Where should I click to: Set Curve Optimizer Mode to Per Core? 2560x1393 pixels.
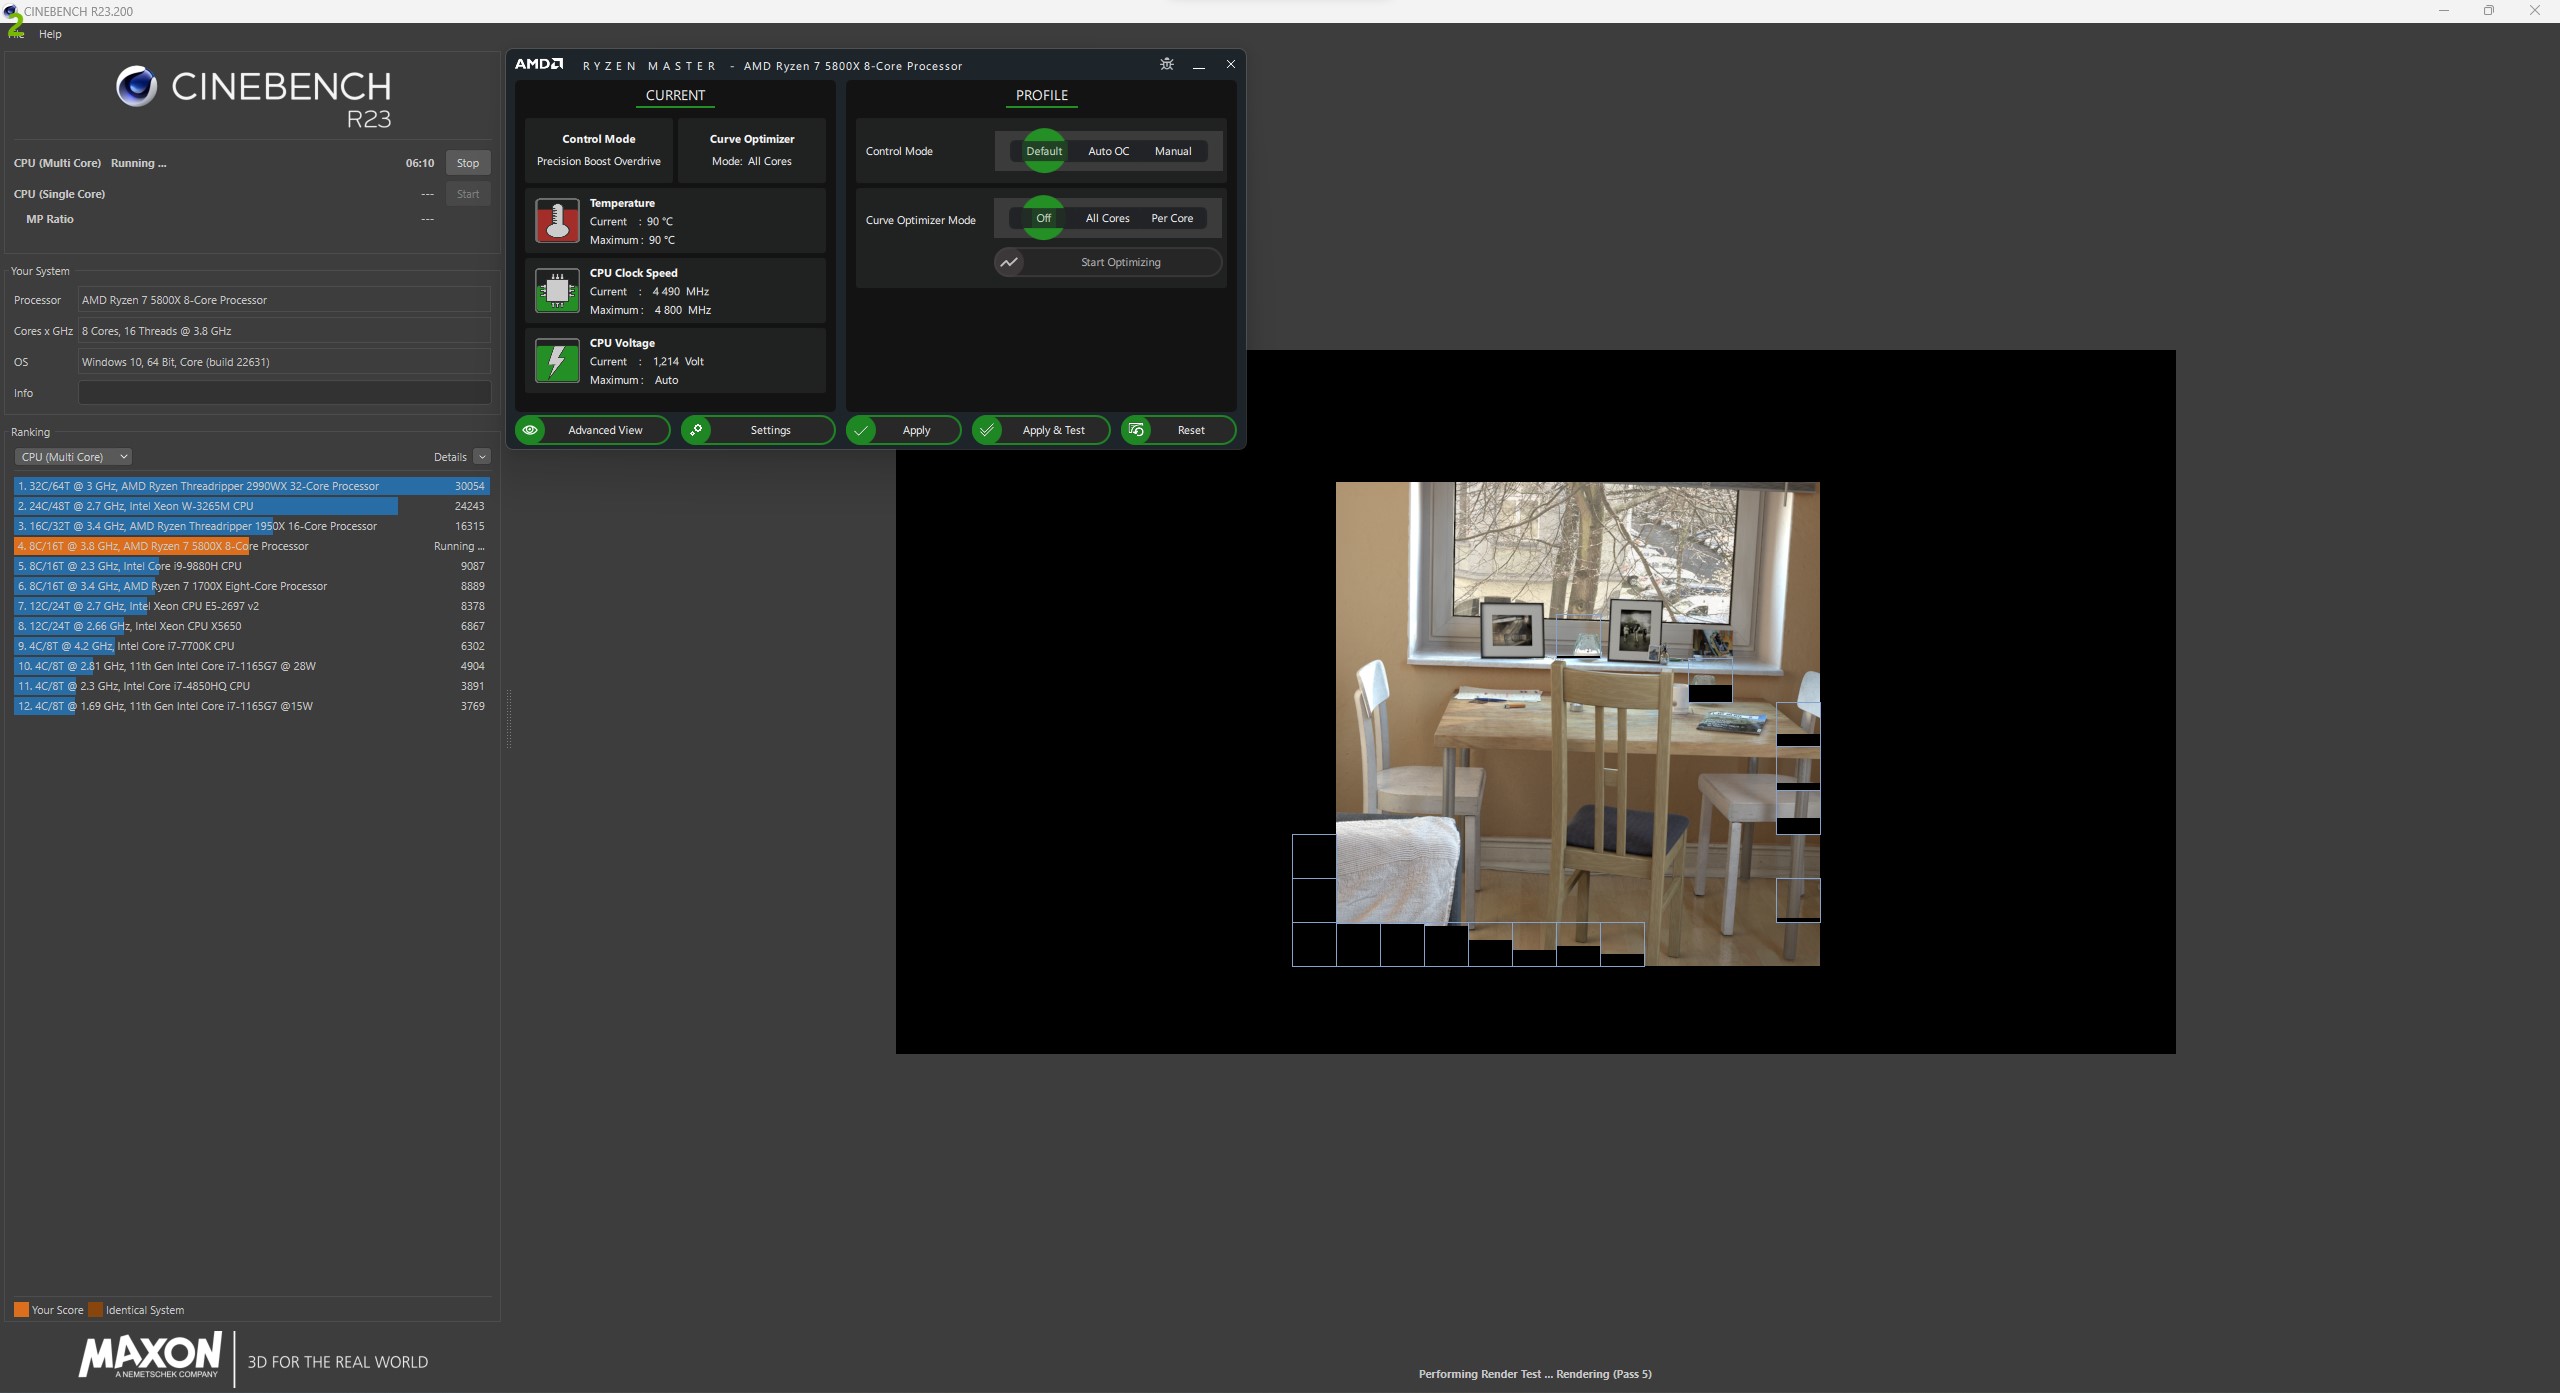point(1171,218)
